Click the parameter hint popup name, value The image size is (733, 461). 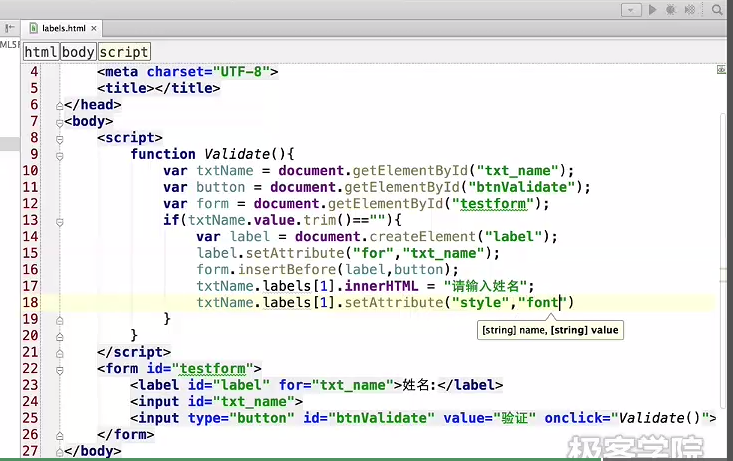pyautogui.click(x=550, y=330)
